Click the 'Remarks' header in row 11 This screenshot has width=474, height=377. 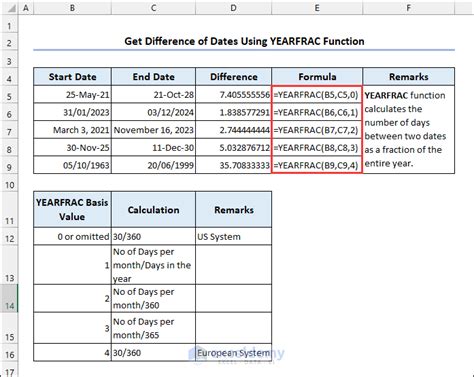(x=234, y=210)
